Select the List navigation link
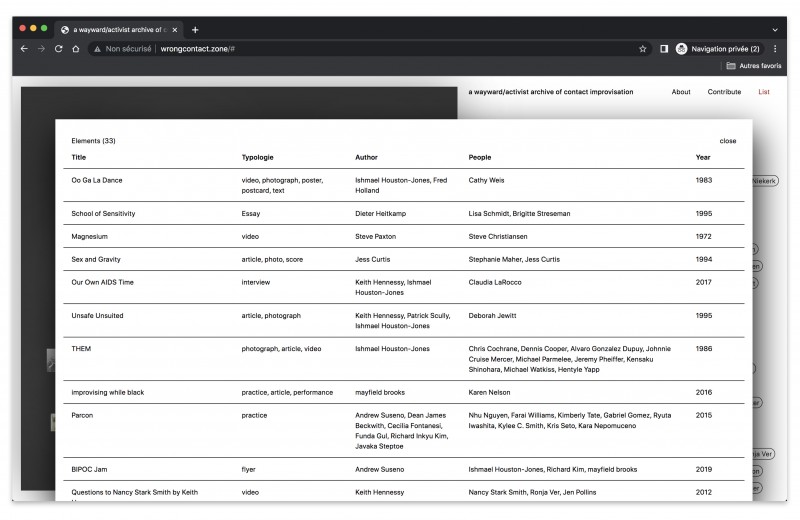Screen dimensions: 800x520 point(764,92)
